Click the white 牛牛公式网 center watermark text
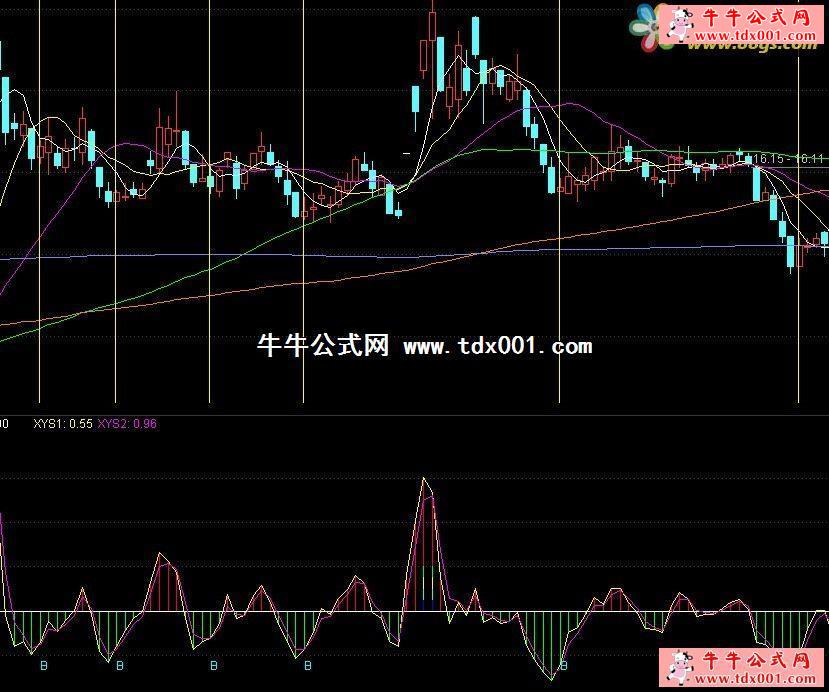Screen dimensions: 829x692 [322, 347]
